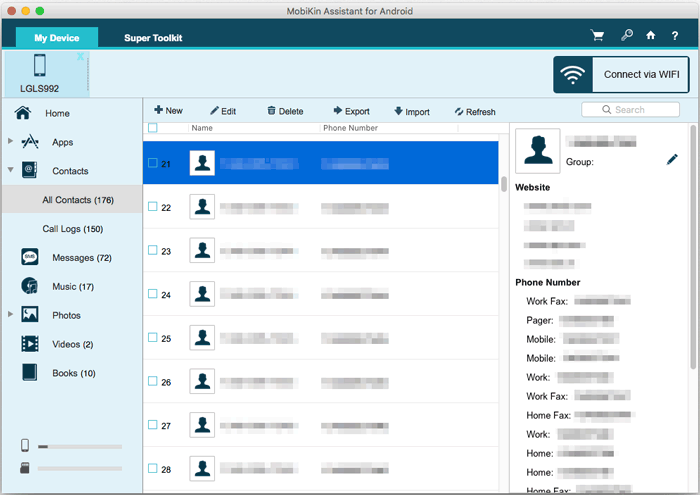Click the details panel scrollbar
The height and width of the screenshot is (495, 700).
pos(693,247)
